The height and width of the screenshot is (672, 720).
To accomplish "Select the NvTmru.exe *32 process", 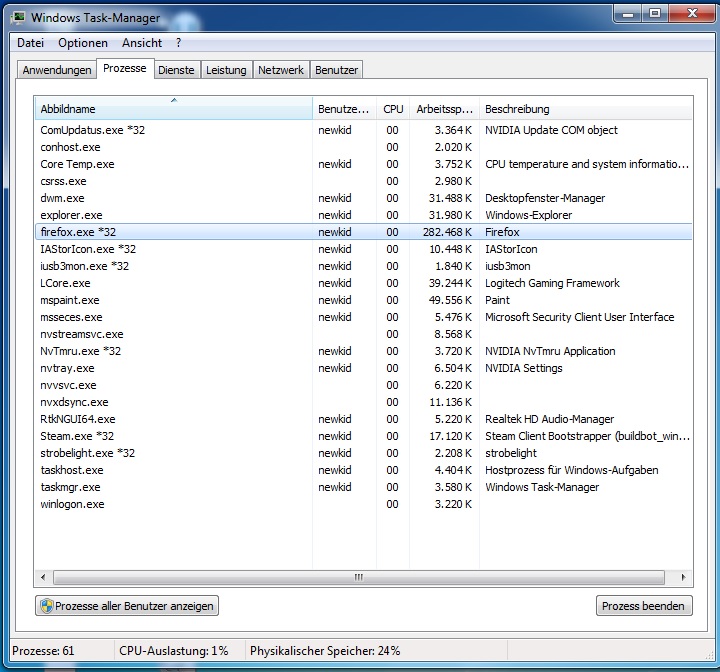I will pyautogui.click(x=364, y=351).
